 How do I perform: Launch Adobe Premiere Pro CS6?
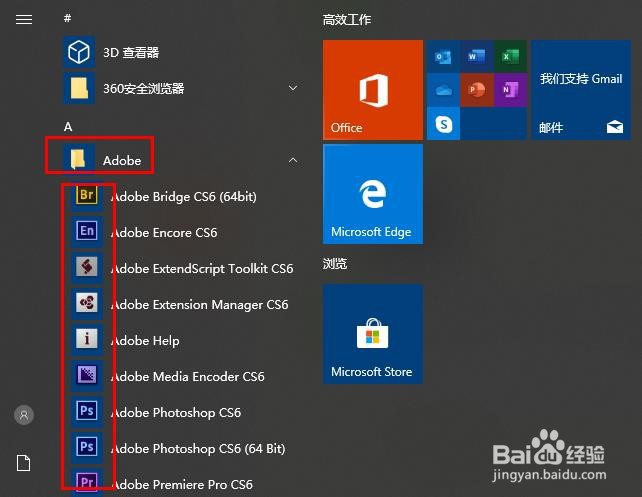tap(181, 485)
